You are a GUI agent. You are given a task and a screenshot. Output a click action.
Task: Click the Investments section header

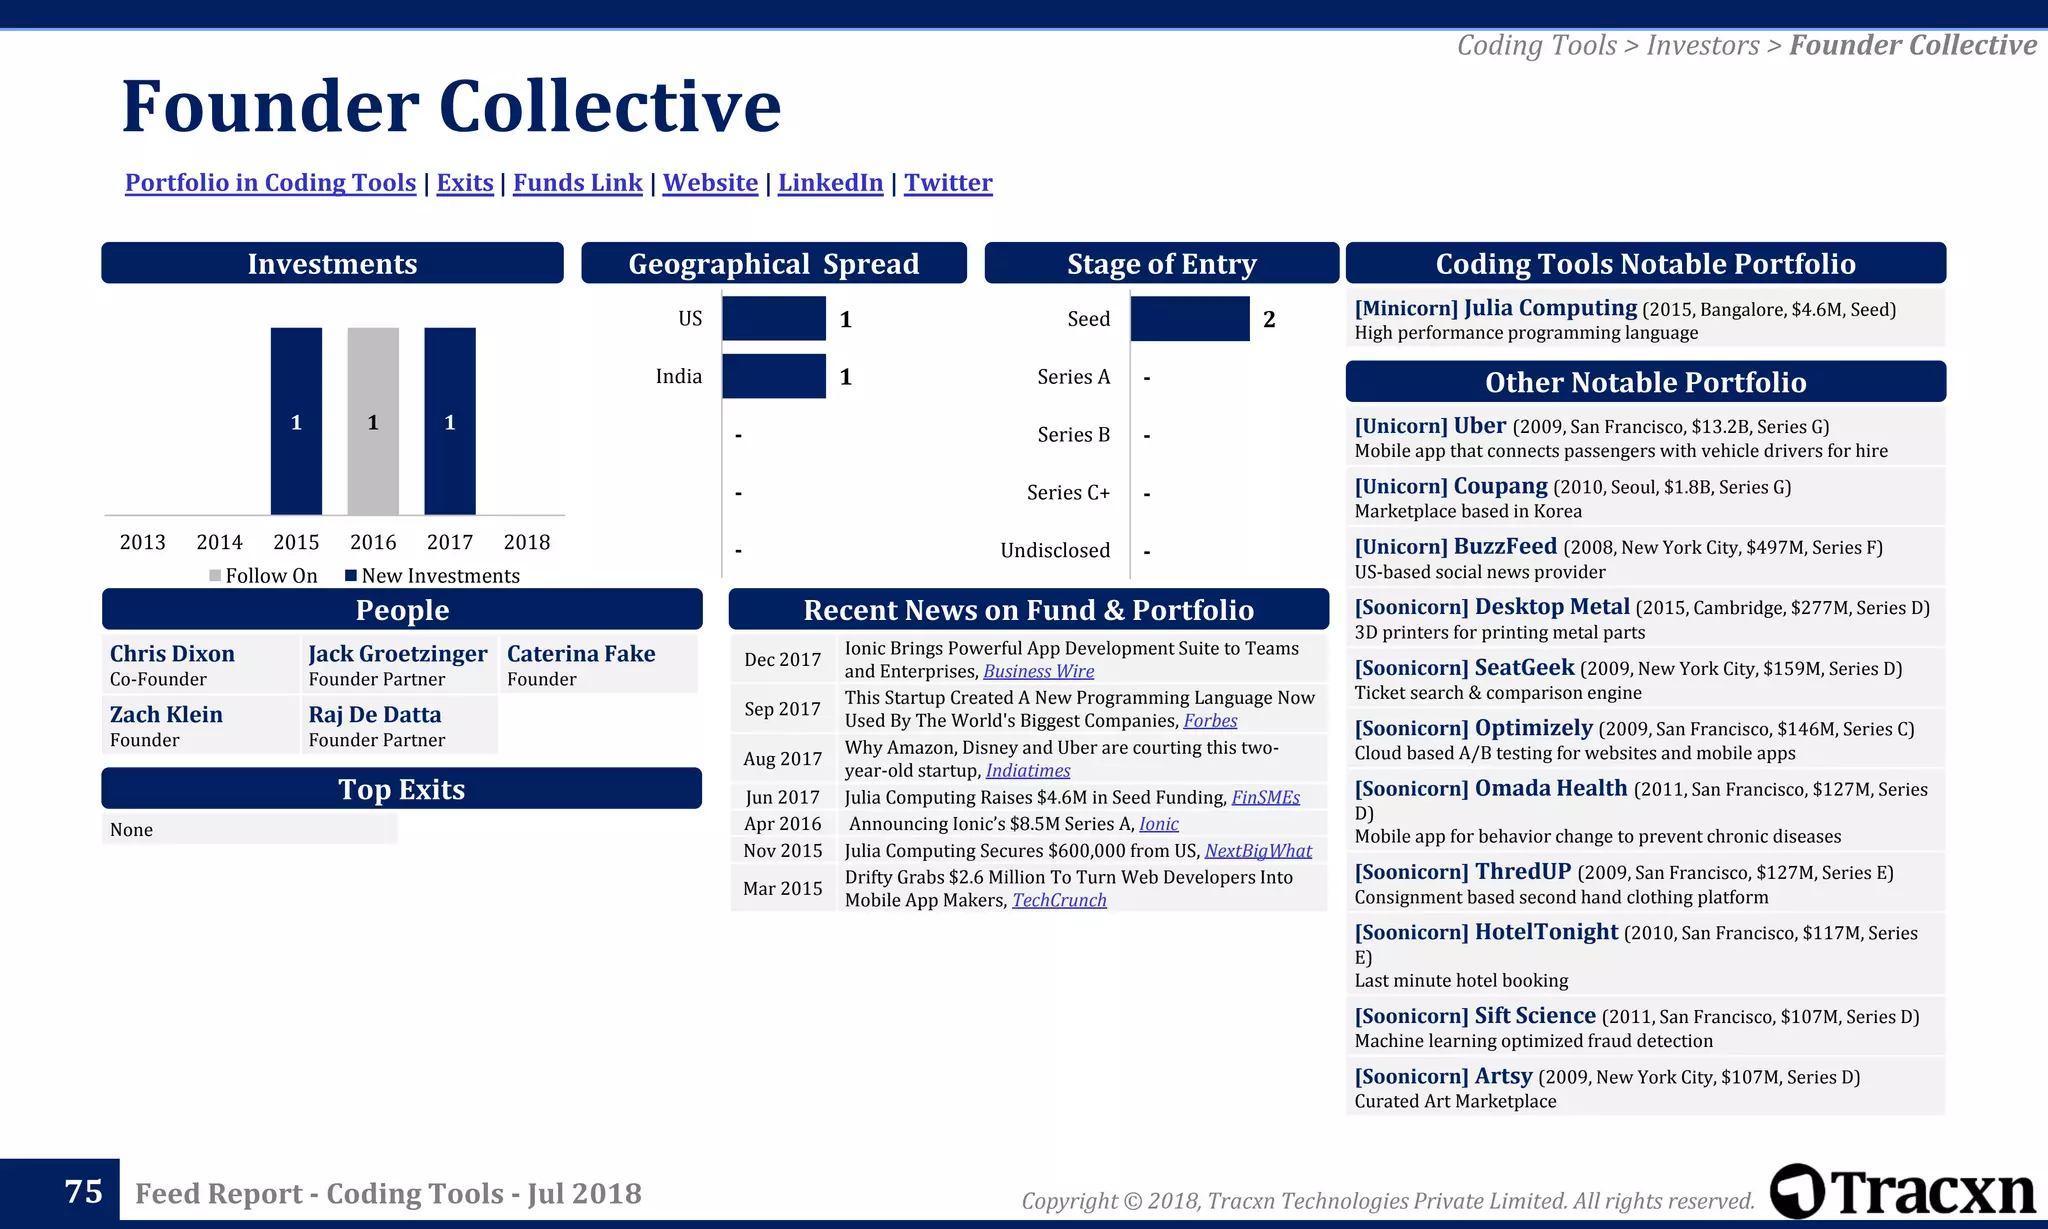pos(332,263)
